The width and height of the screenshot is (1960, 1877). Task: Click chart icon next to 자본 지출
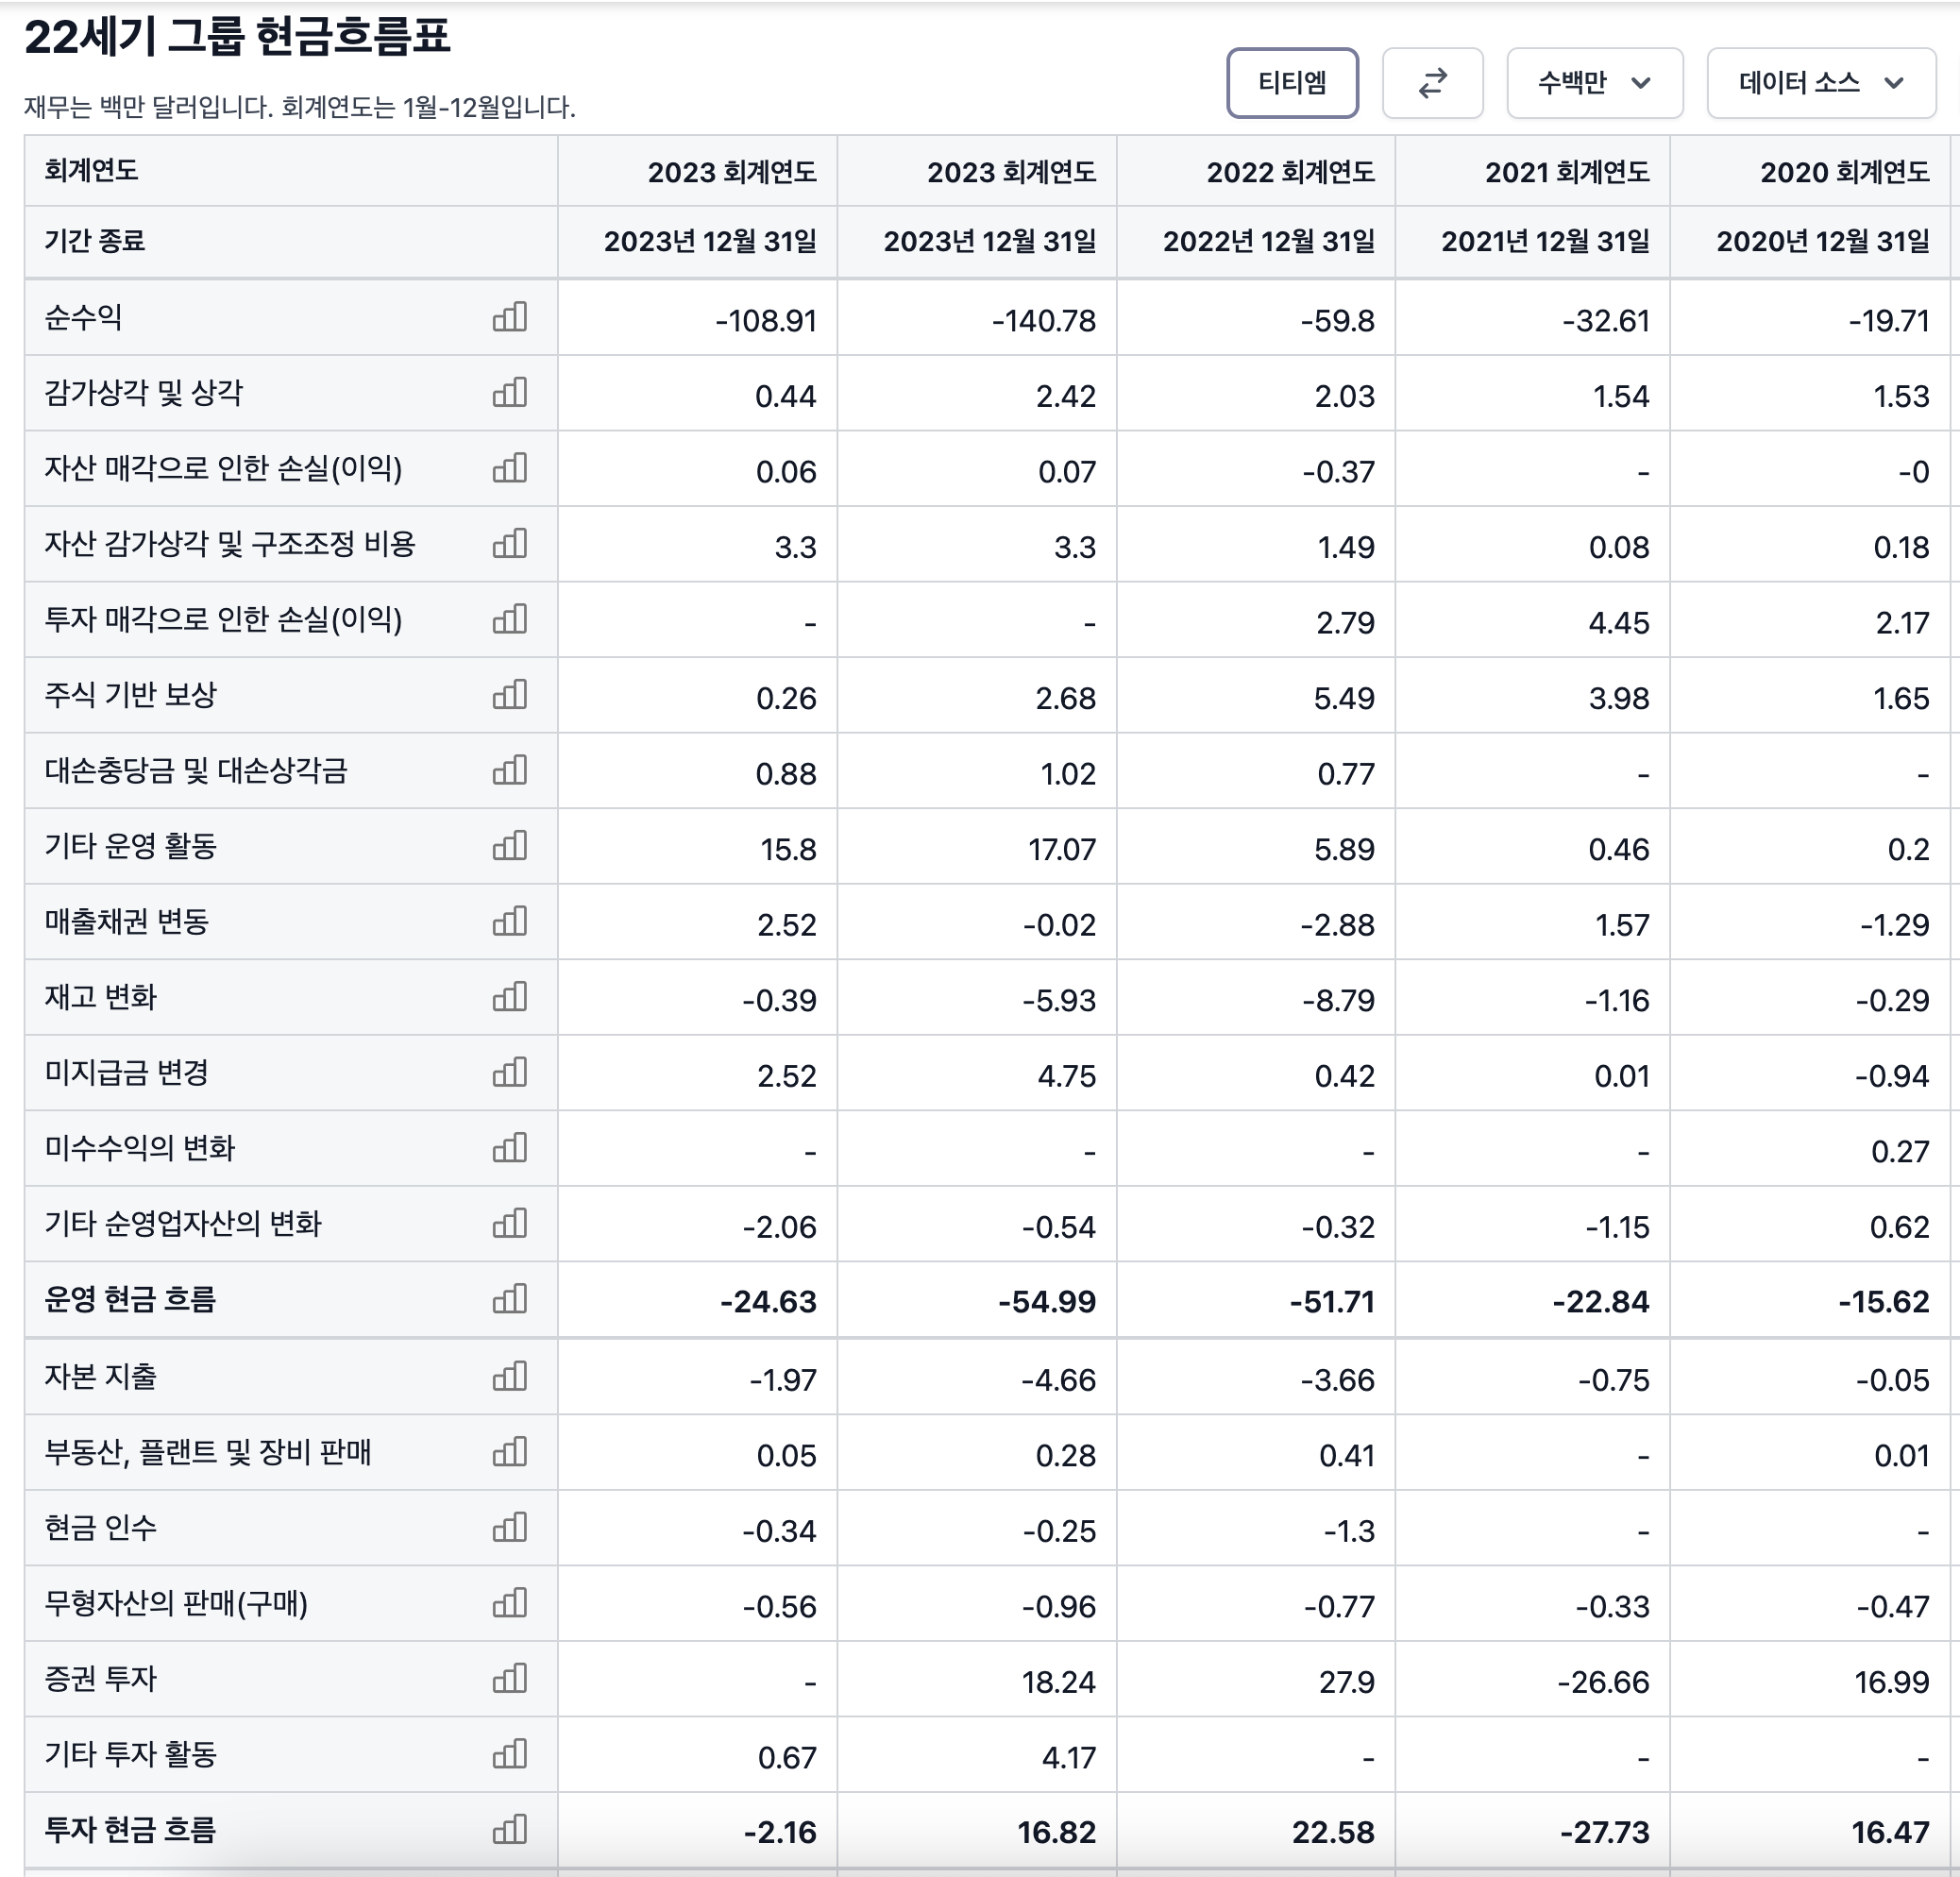[509, 1377]
